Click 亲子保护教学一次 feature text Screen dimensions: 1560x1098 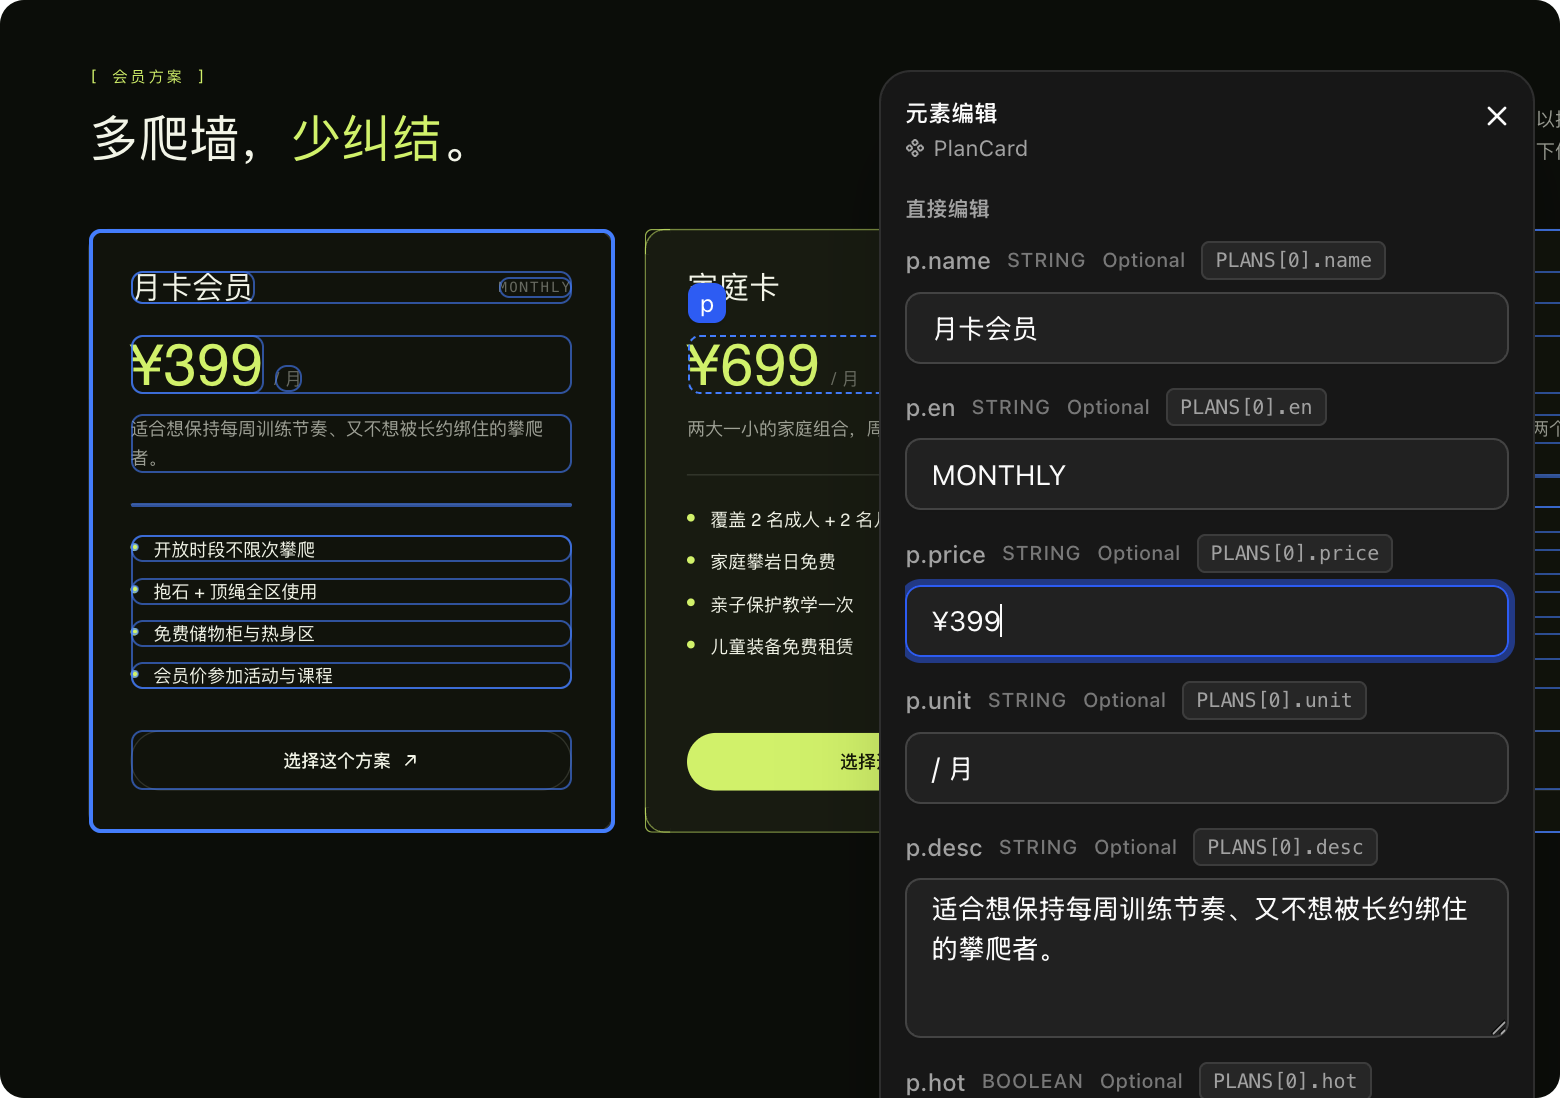point(782,604)
